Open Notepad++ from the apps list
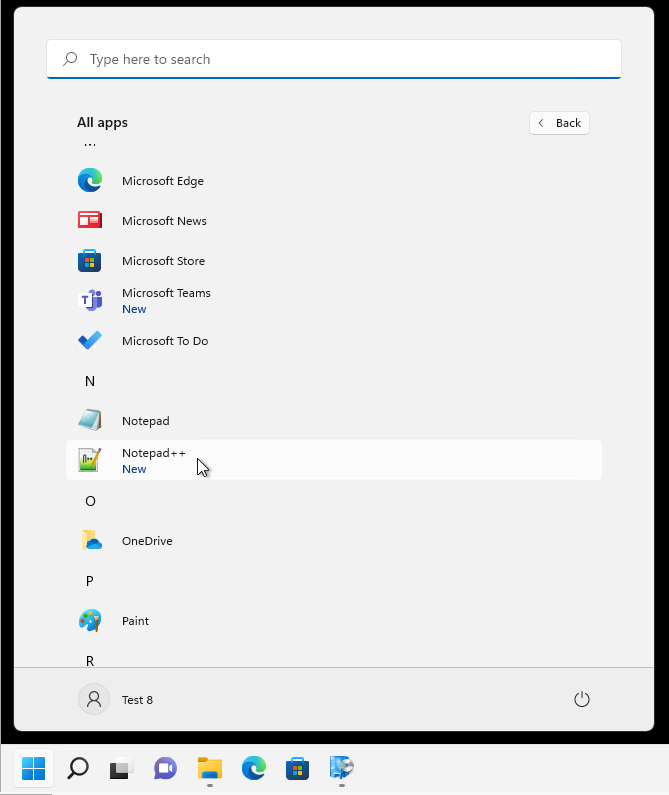The height and width of the screenshot is (795, 669). tap(153, 460)
